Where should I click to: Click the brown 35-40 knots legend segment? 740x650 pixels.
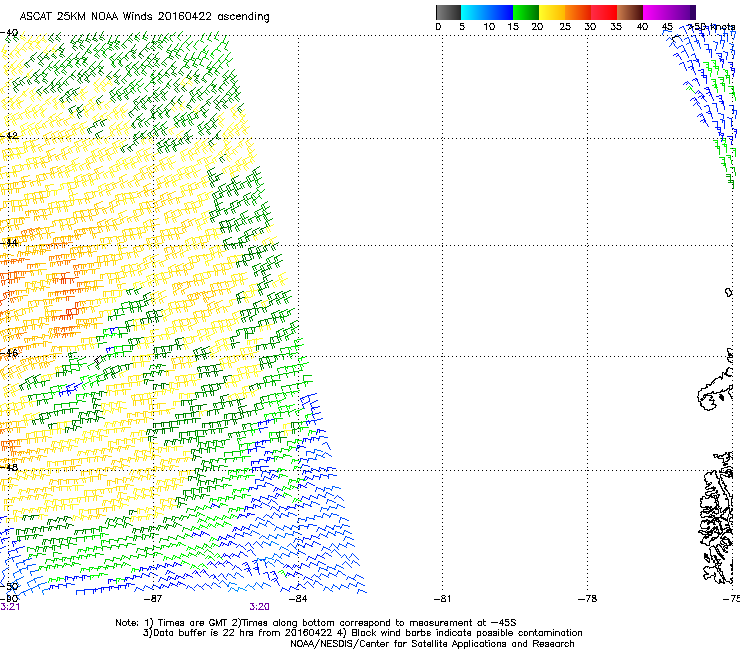[630, 12]
